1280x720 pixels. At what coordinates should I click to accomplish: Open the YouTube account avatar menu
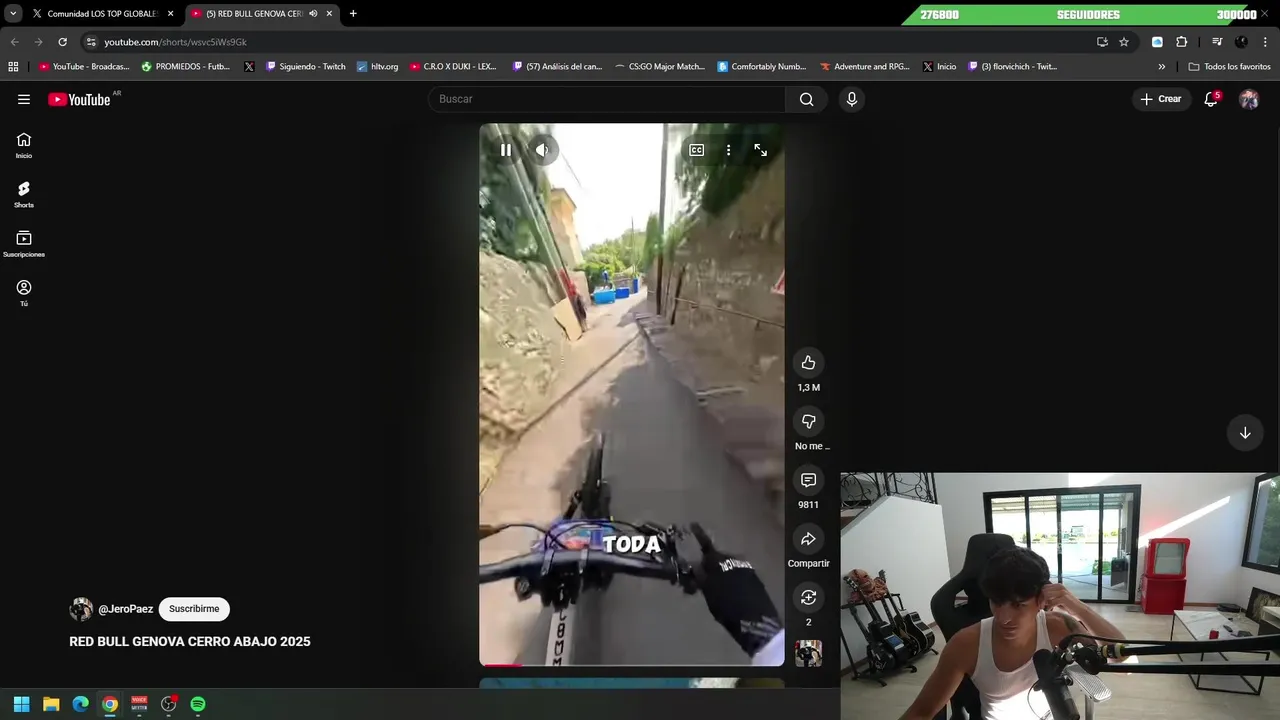[1249, 99]
